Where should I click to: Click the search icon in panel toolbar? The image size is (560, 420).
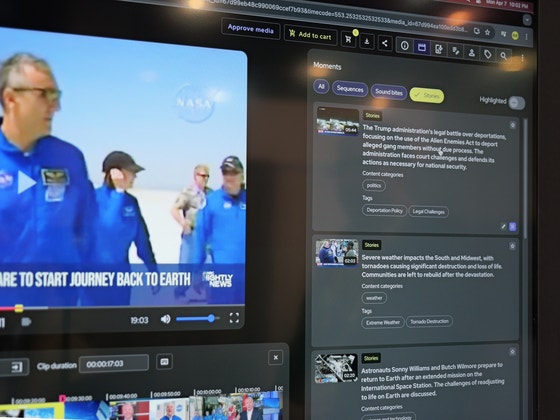pyautogui.click(x=504, y=56)
